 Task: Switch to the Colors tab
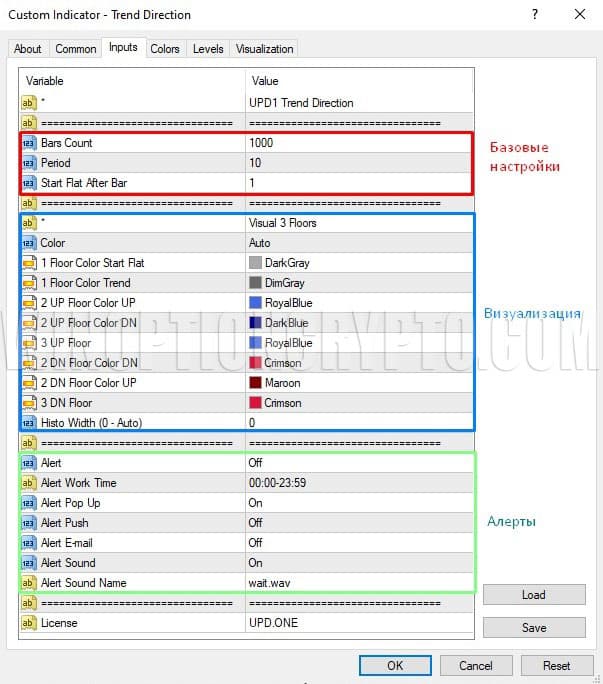(x=165, y=49)
